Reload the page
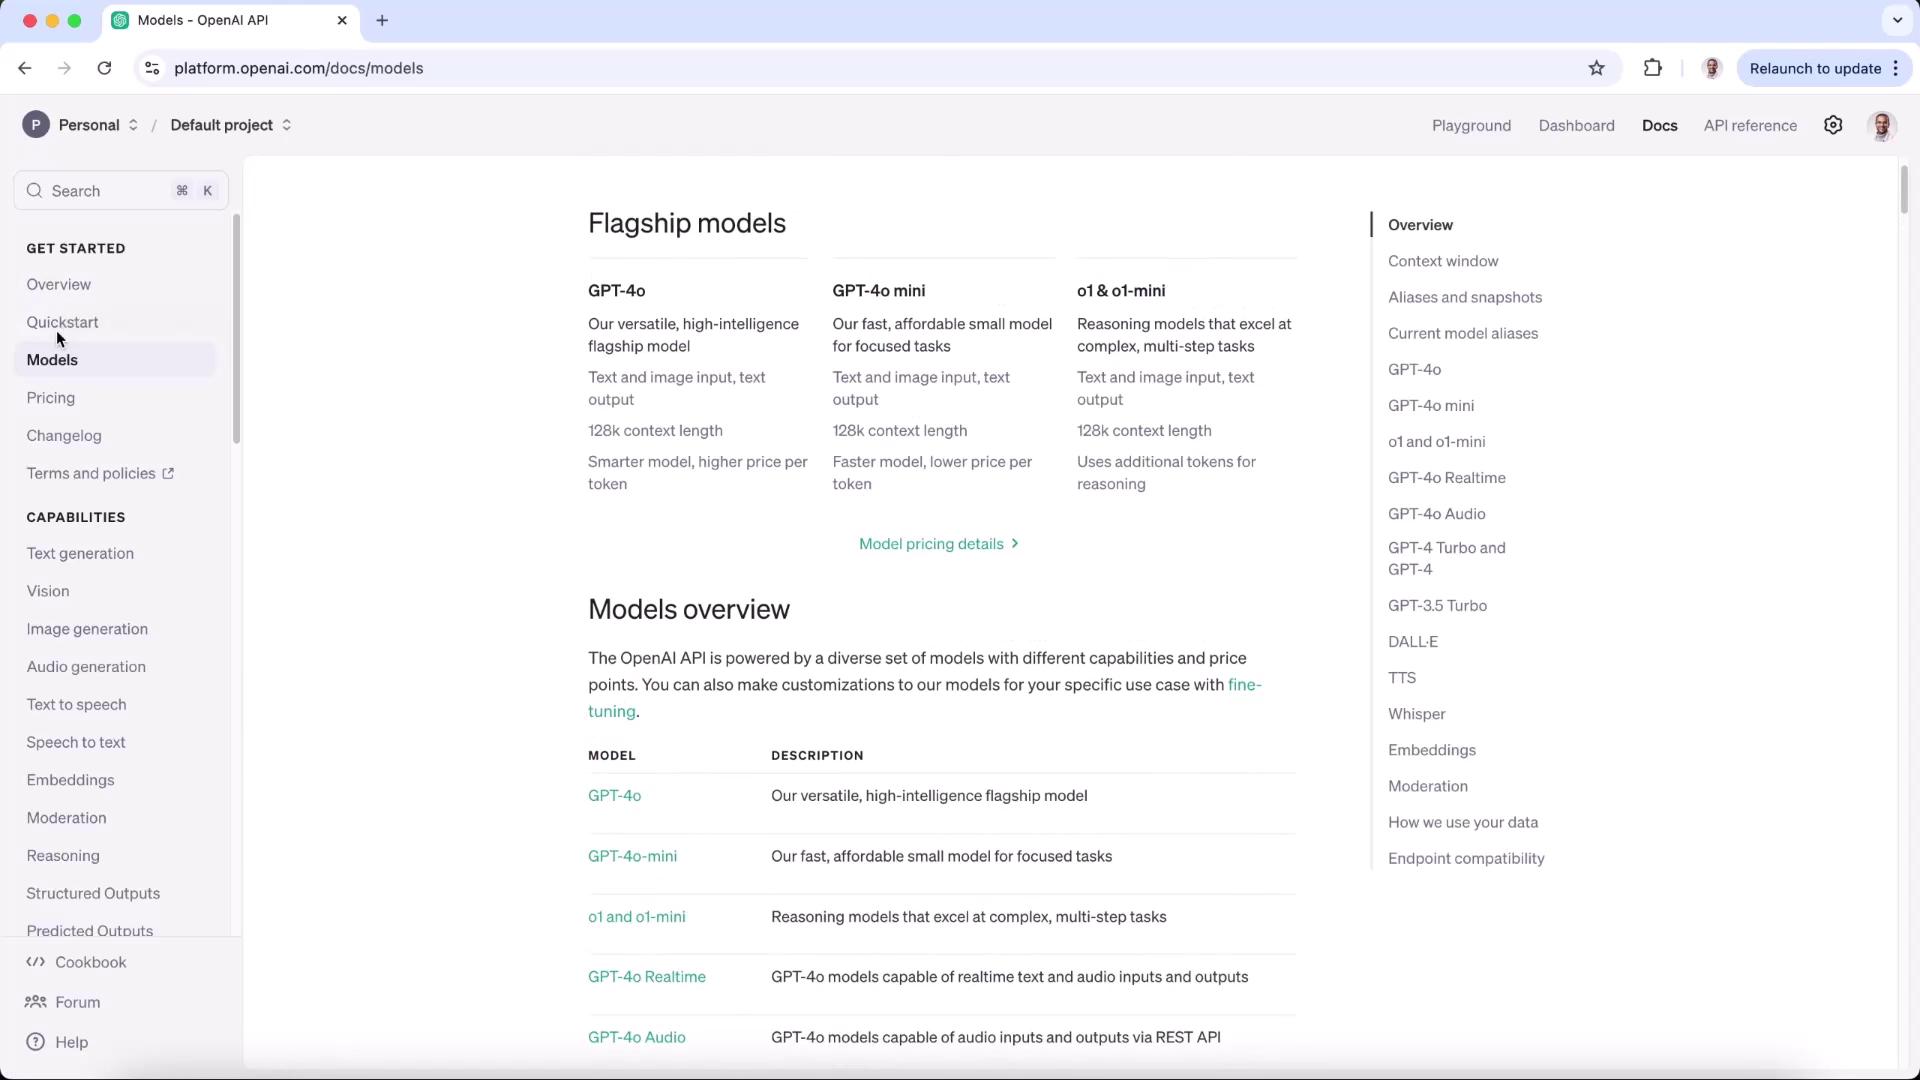 104,68
